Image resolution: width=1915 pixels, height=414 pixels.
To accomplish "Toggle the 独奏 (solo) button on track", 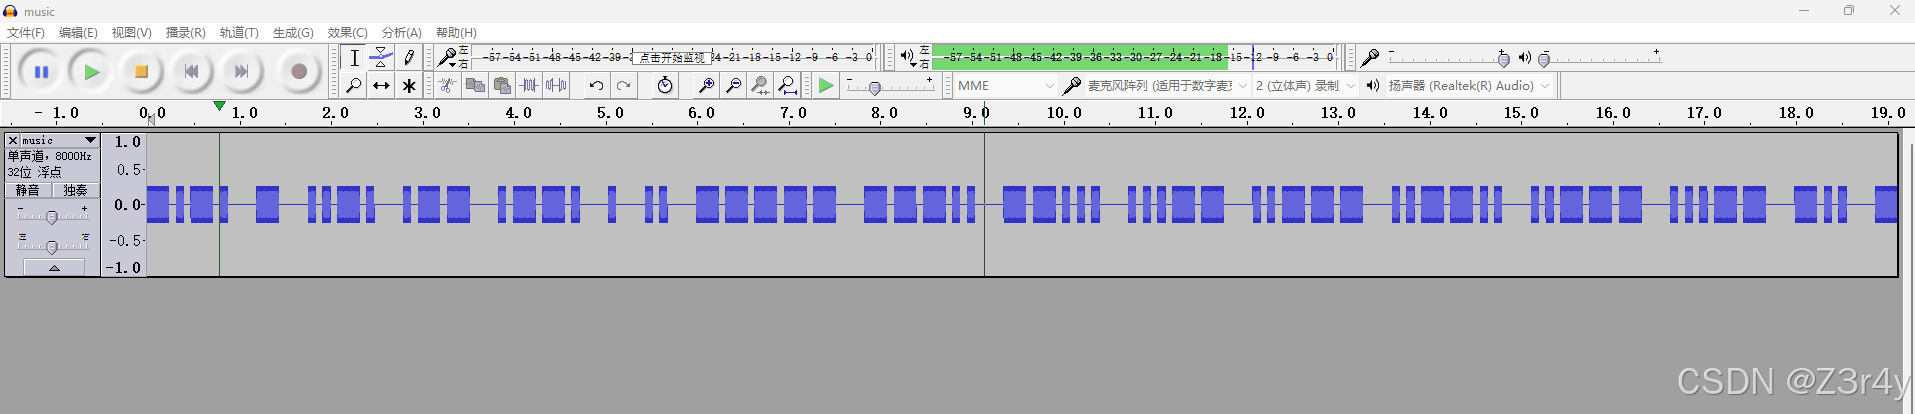I will [x=75, y=190].
